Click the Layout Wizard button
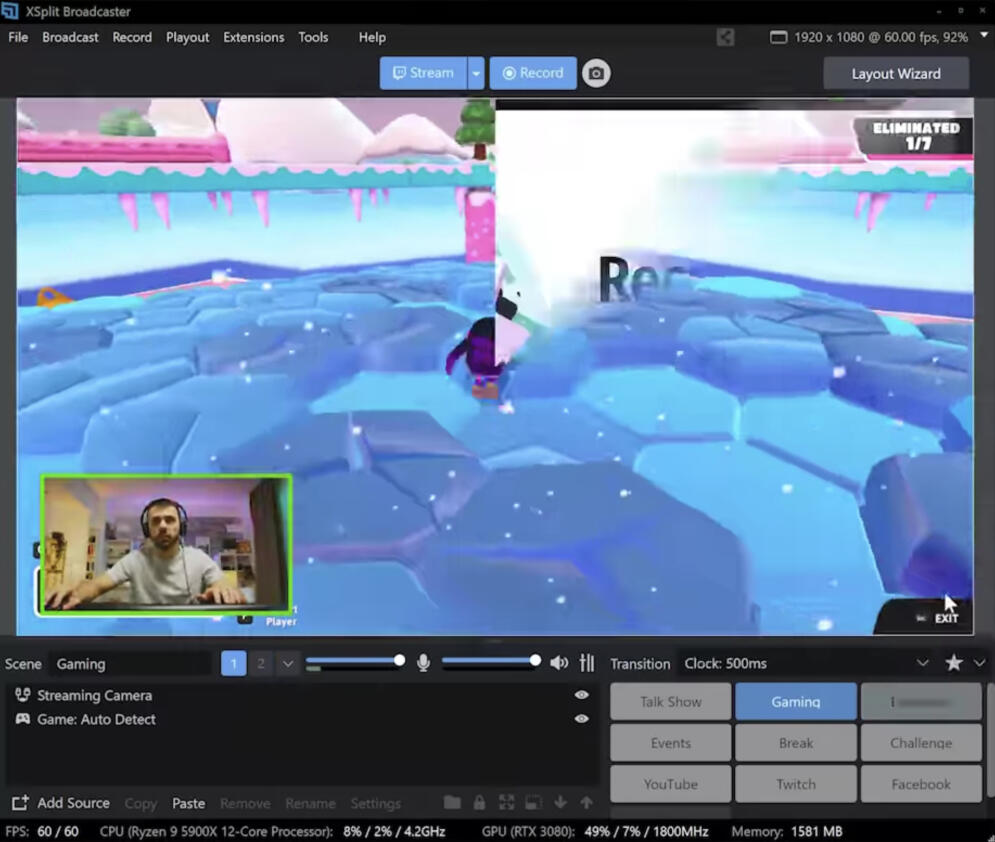The width and height of the screenshot is (995, 842). pos(895,73)
